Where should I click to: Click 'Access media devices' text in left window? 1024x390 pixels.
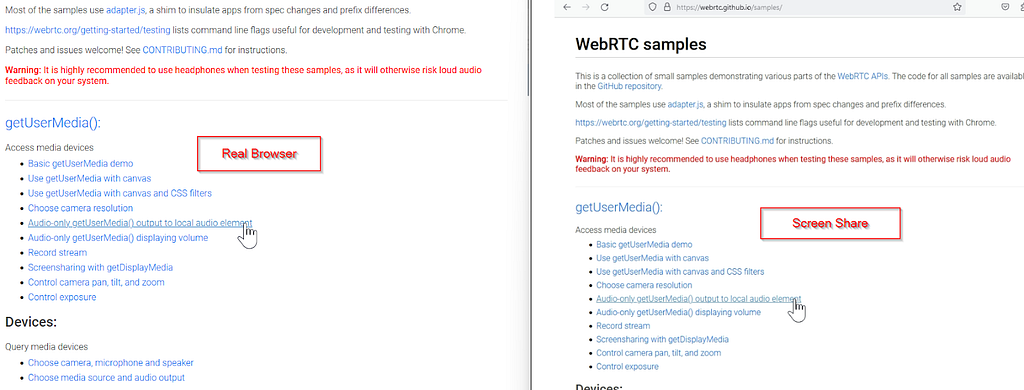click(49, 148)
